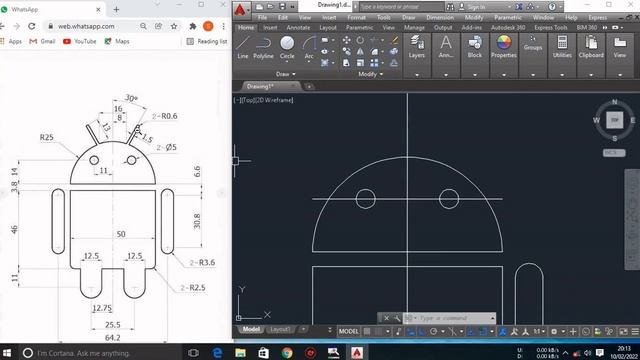Click the Copy tool in Modify panel
This screenshot has height=360, width=640.
click(346, 51)
